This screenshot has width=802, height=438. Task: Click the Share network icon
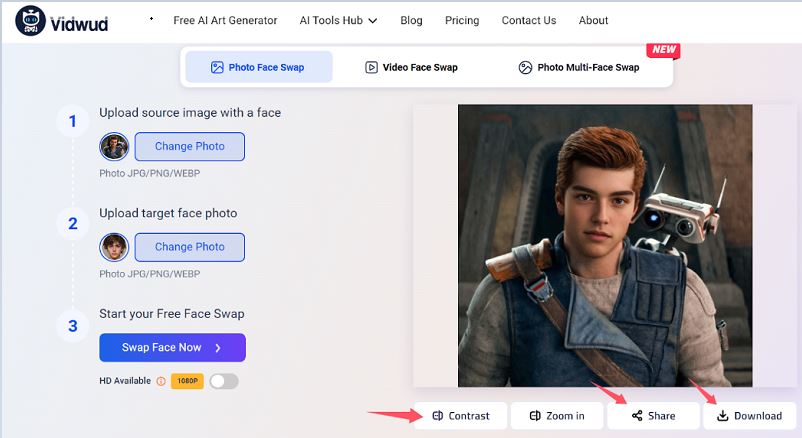[x=637, y=415]
